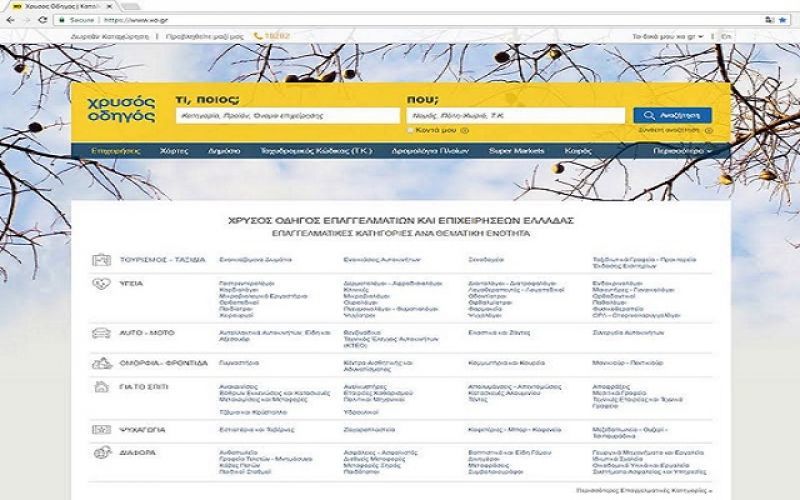This screenshot has height=500, width=800.
Task: Click the Secure padlock icon
Action: pos(62,20)
